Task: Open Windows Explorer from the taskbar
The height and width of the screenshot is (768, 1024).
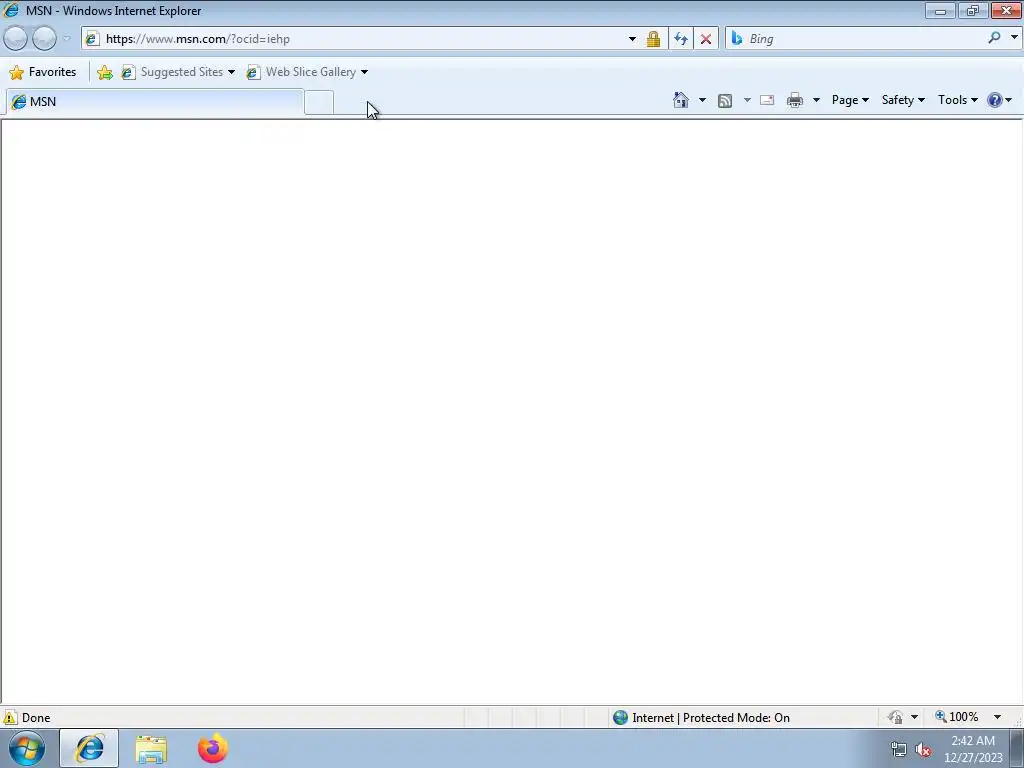Action: click(x=151, y=749)
